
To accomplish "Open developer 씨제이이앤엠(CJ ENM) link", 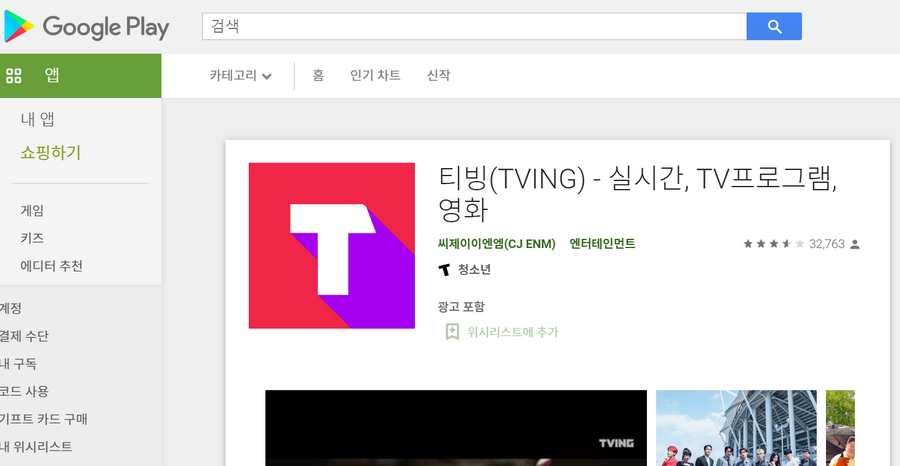I will 496,244.
